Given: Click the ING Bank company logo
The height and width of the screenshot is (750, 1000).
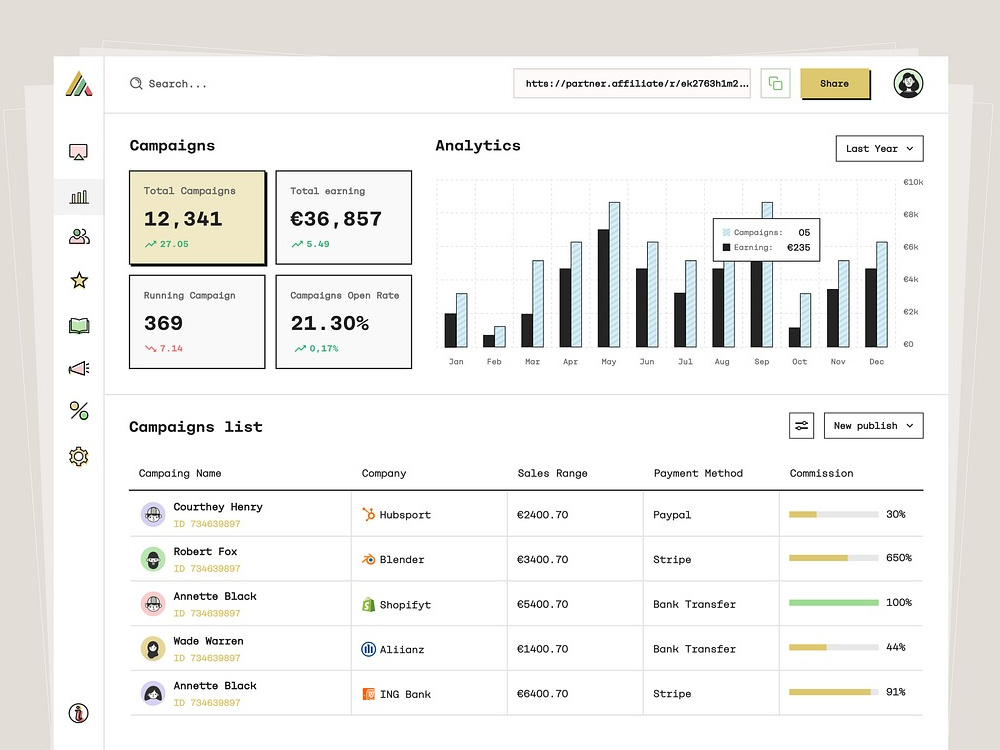Looking at the screenshot, I should [369, 694].
